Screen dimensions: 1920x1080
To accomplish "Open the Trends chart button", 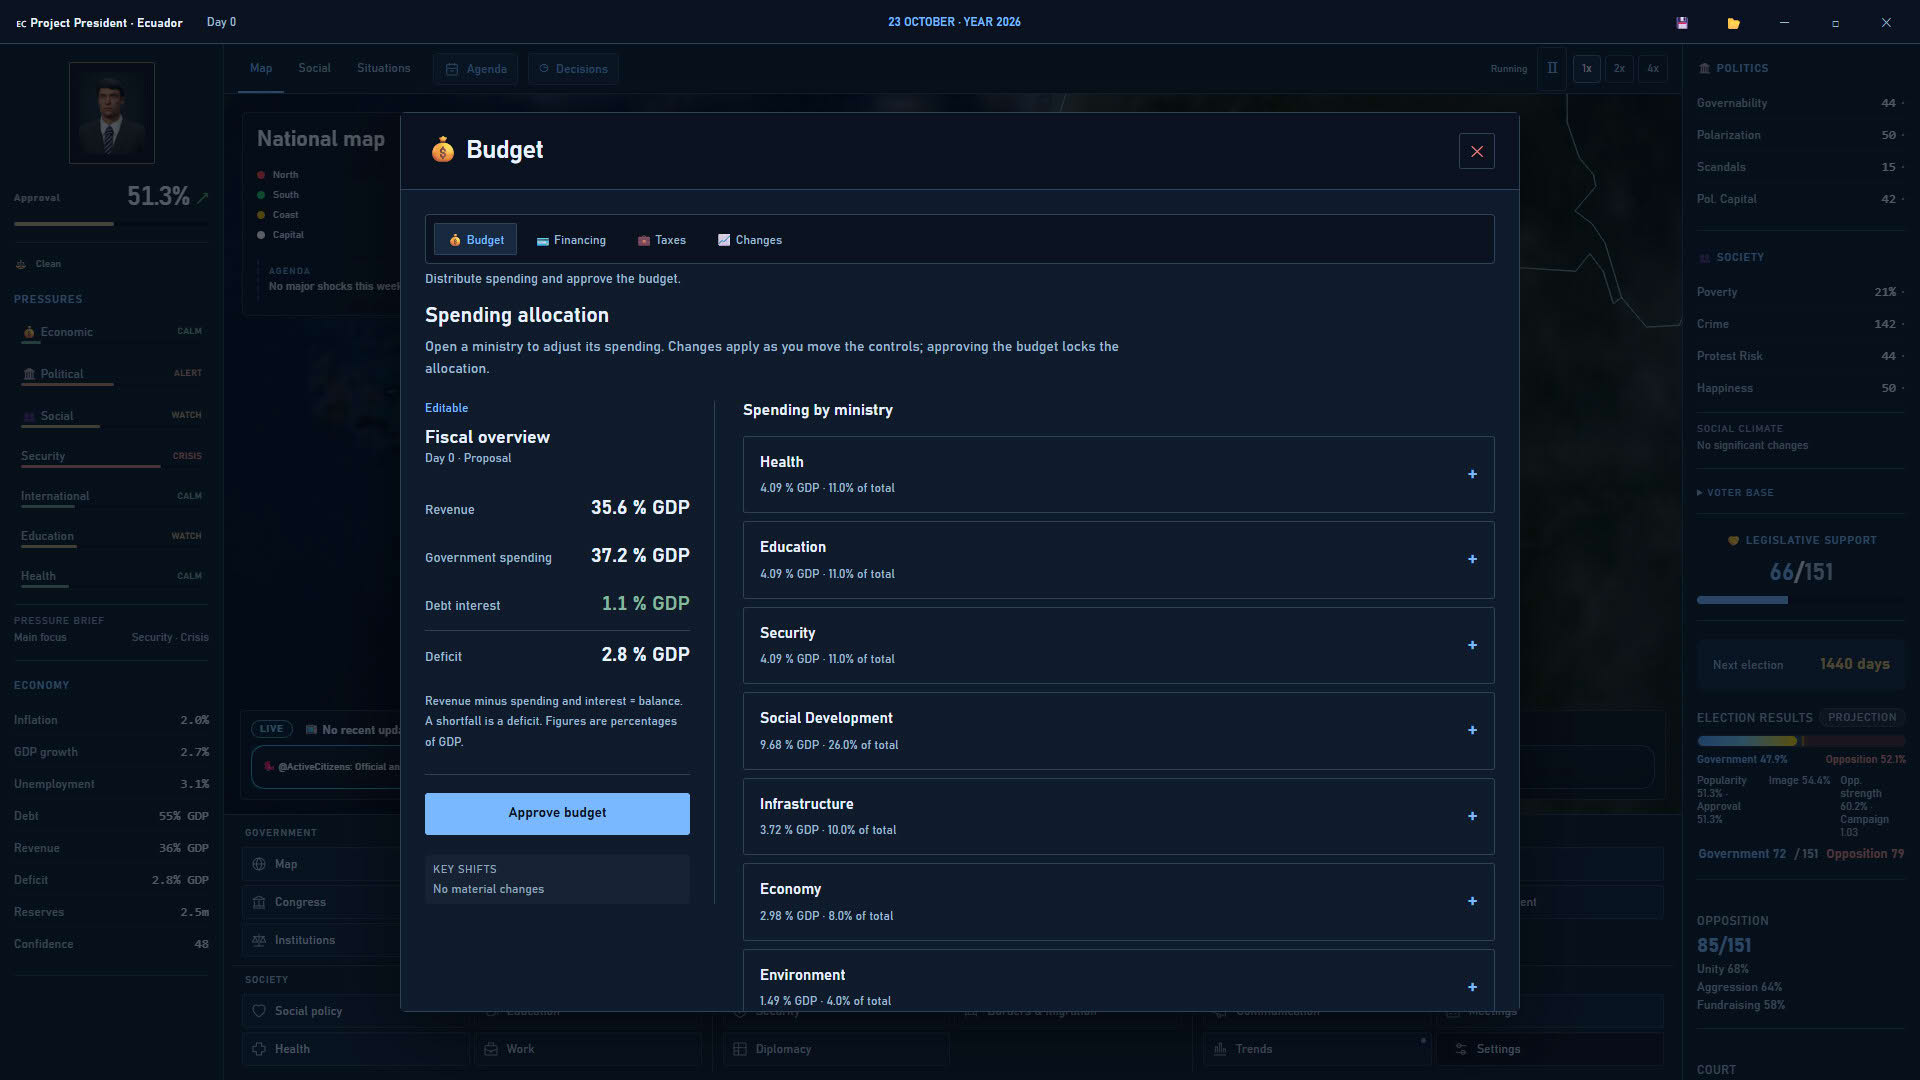I will [x=1317, y=1049].
